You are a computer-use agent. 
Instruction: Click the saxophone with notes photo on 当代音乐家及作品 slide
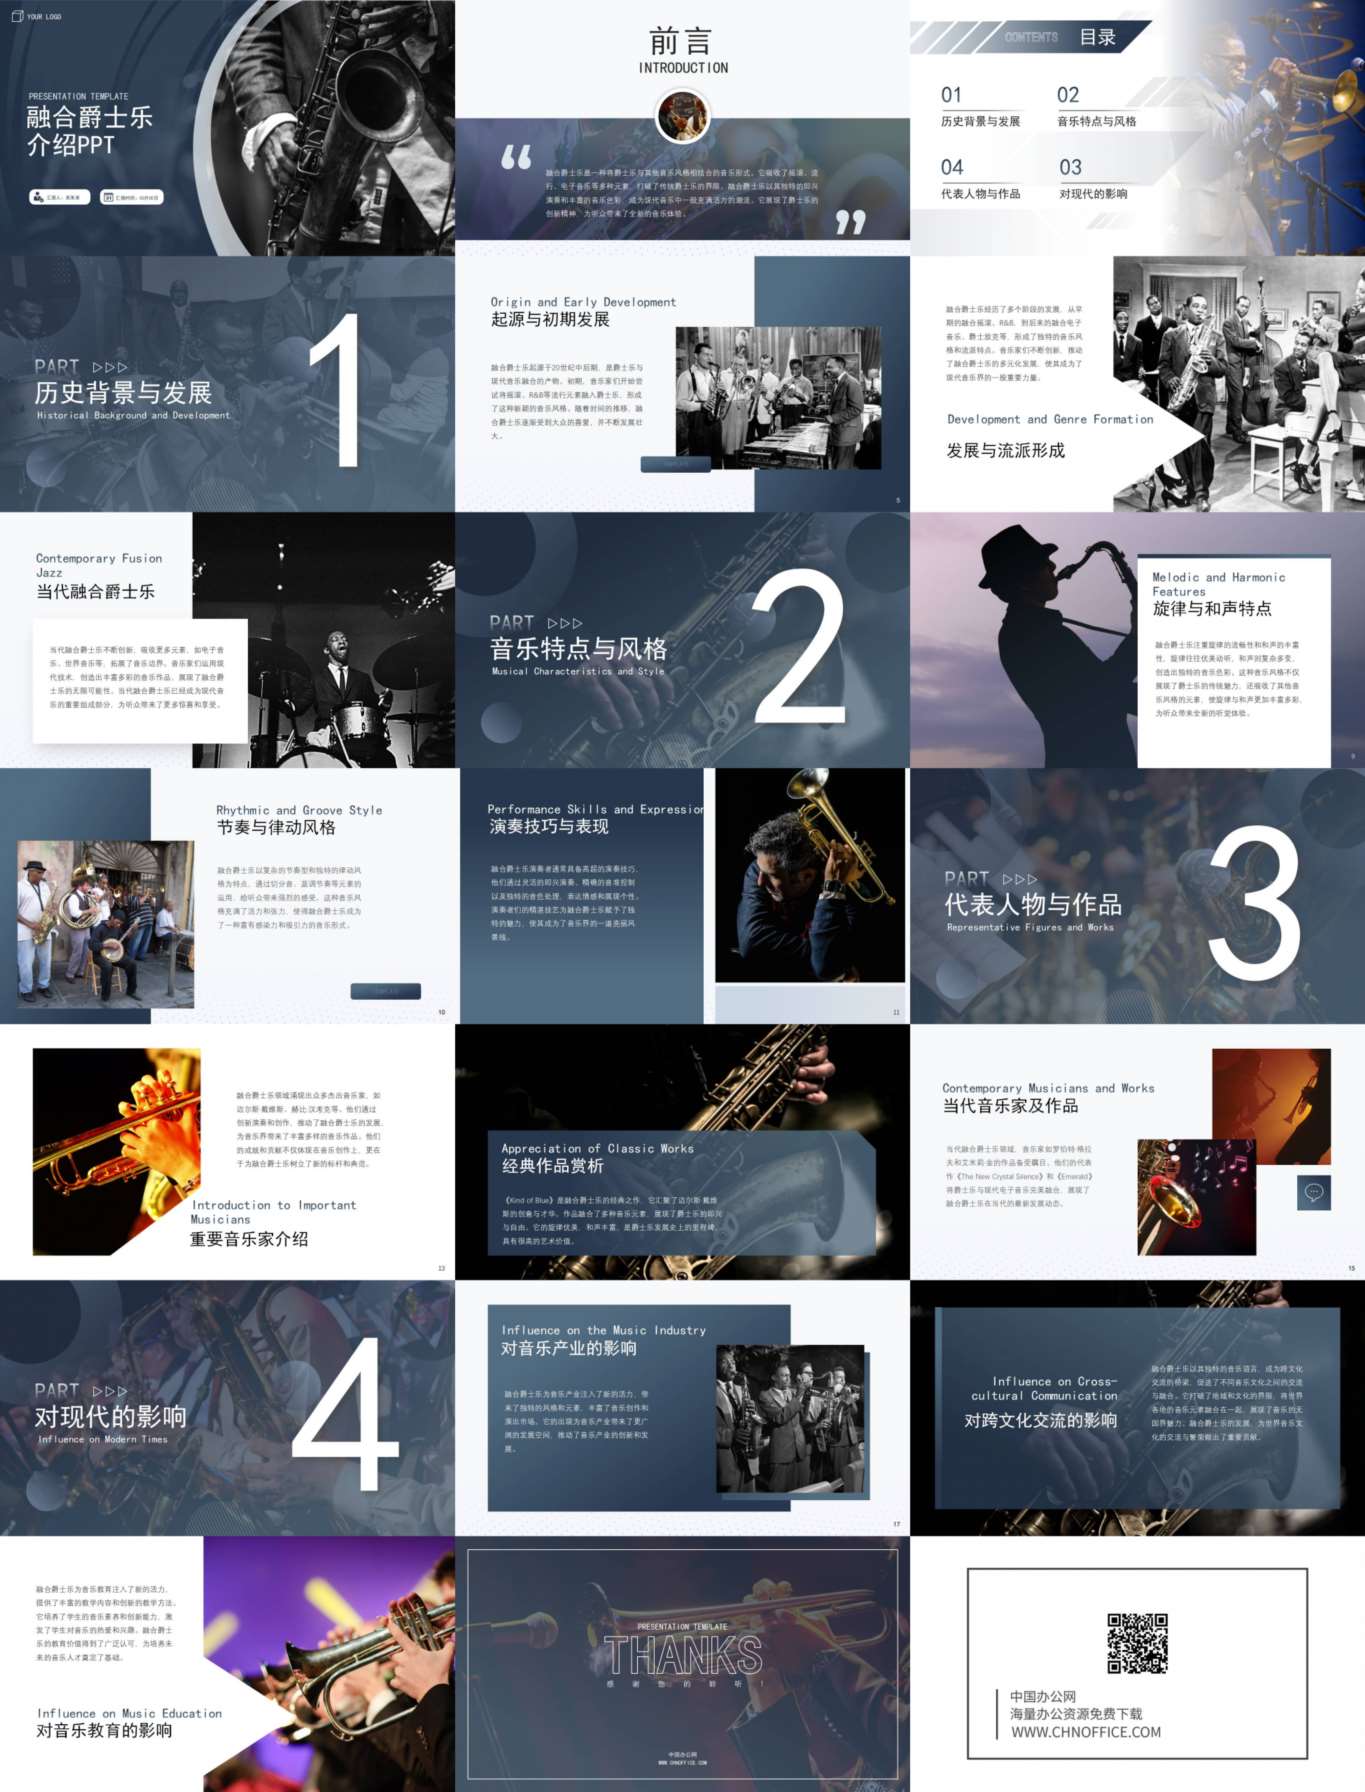(1197, 1197)
